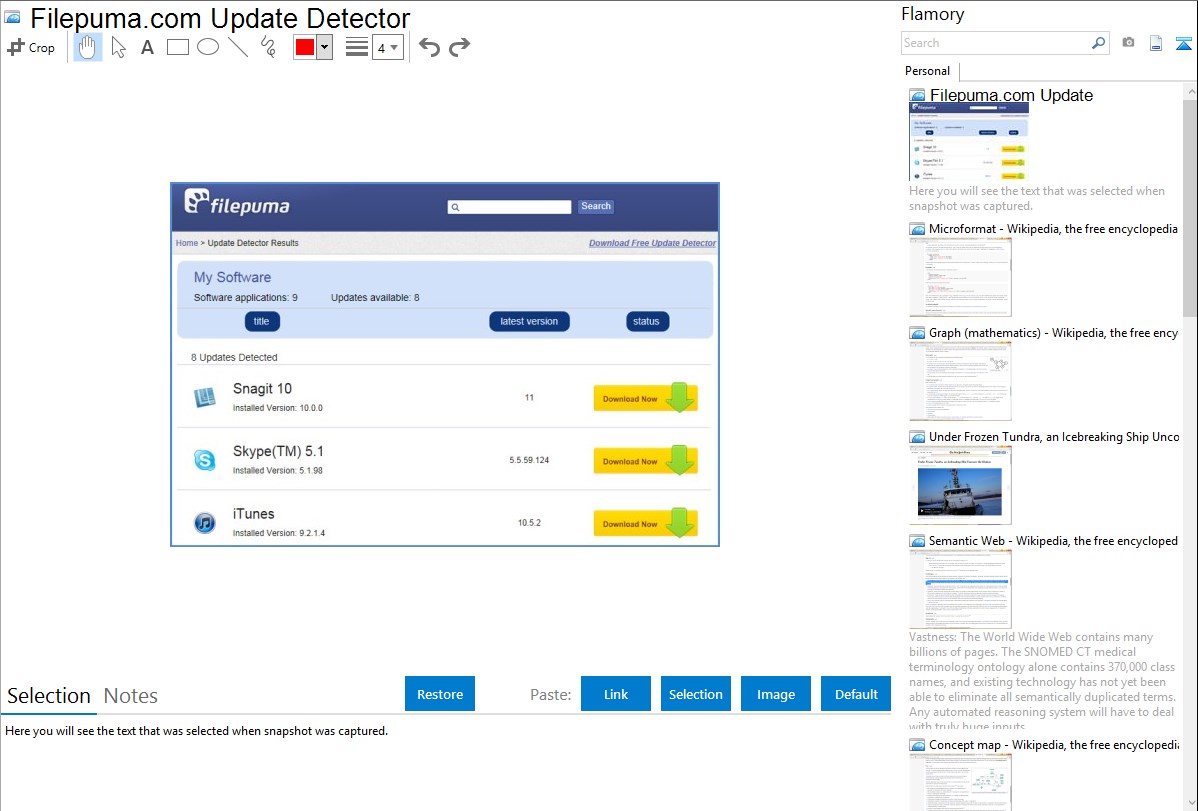The image size is (1198, 811).
Task: Click the latest version column button
Action: [x=529, y=322]
